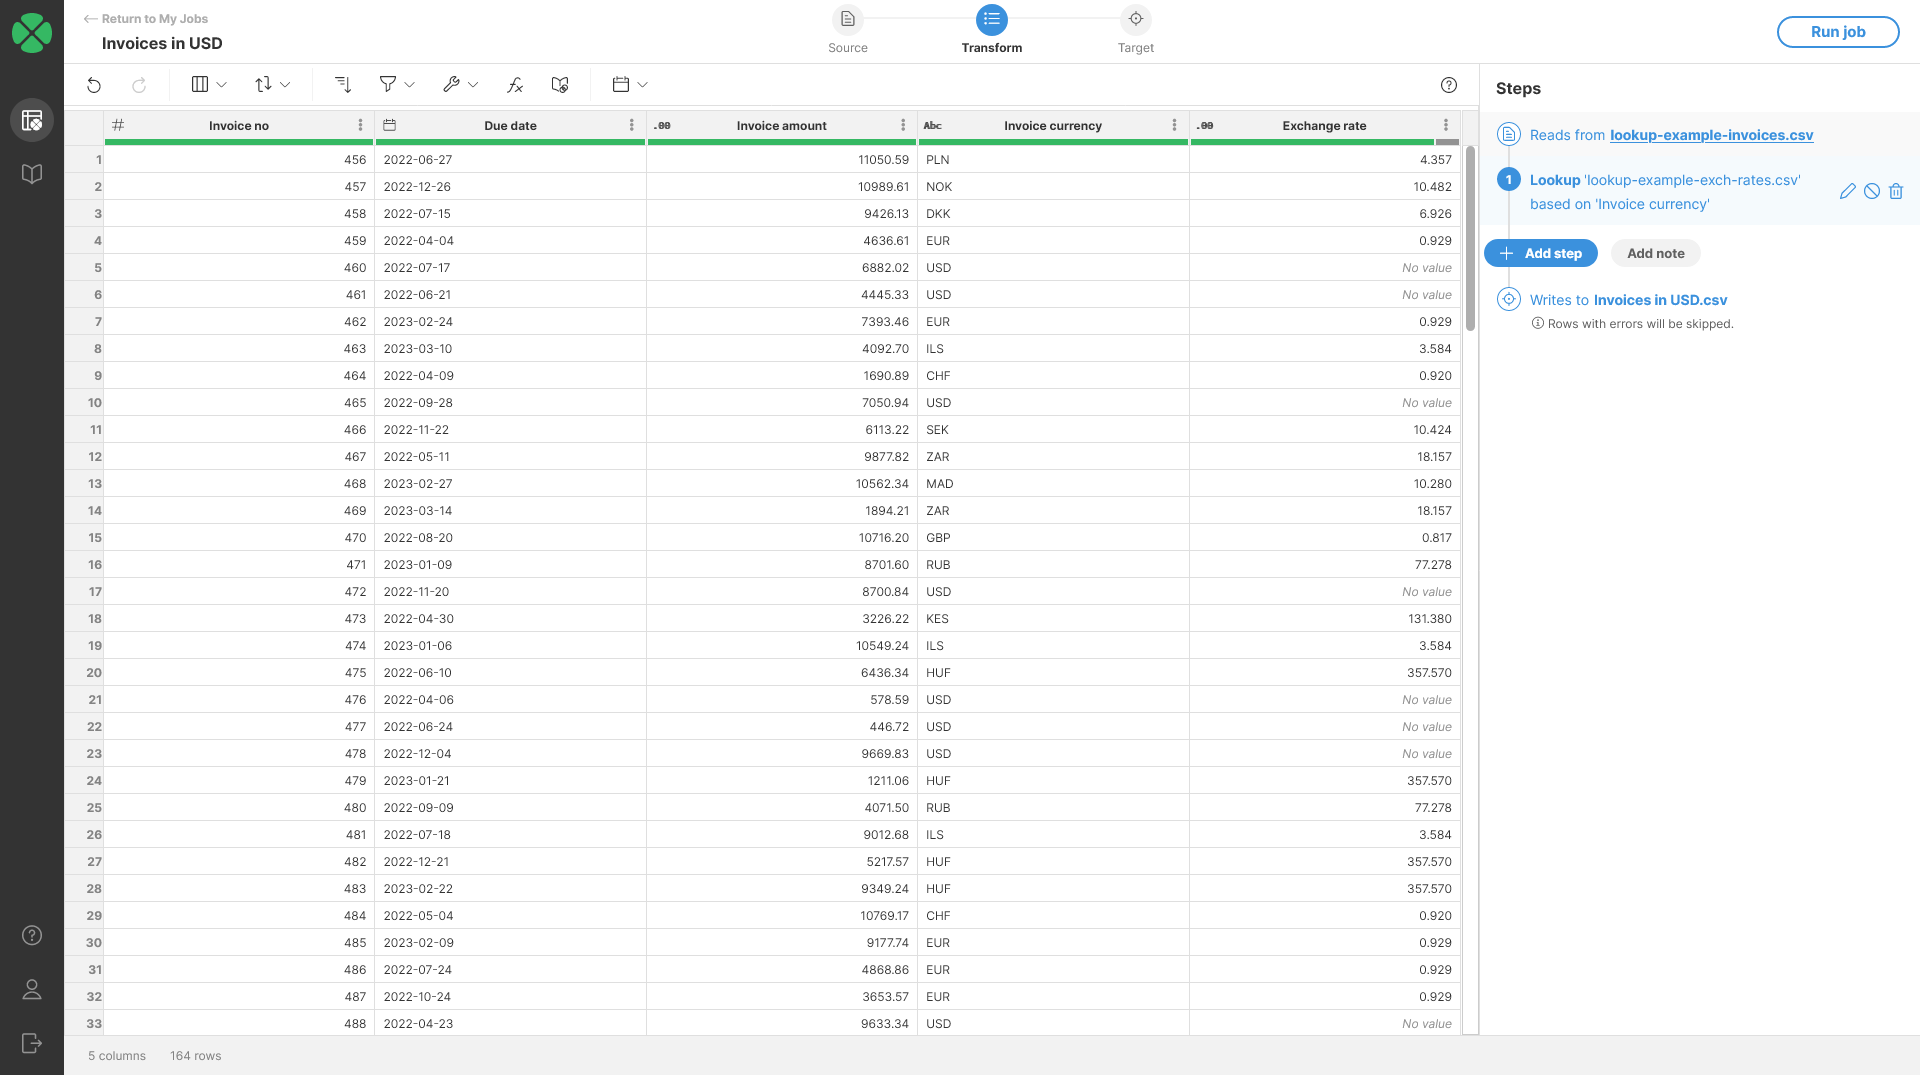This screenshot has width=1920, height=1075.
Task: Click the user account icon in sidebar
Action: [x=31, y=990]
